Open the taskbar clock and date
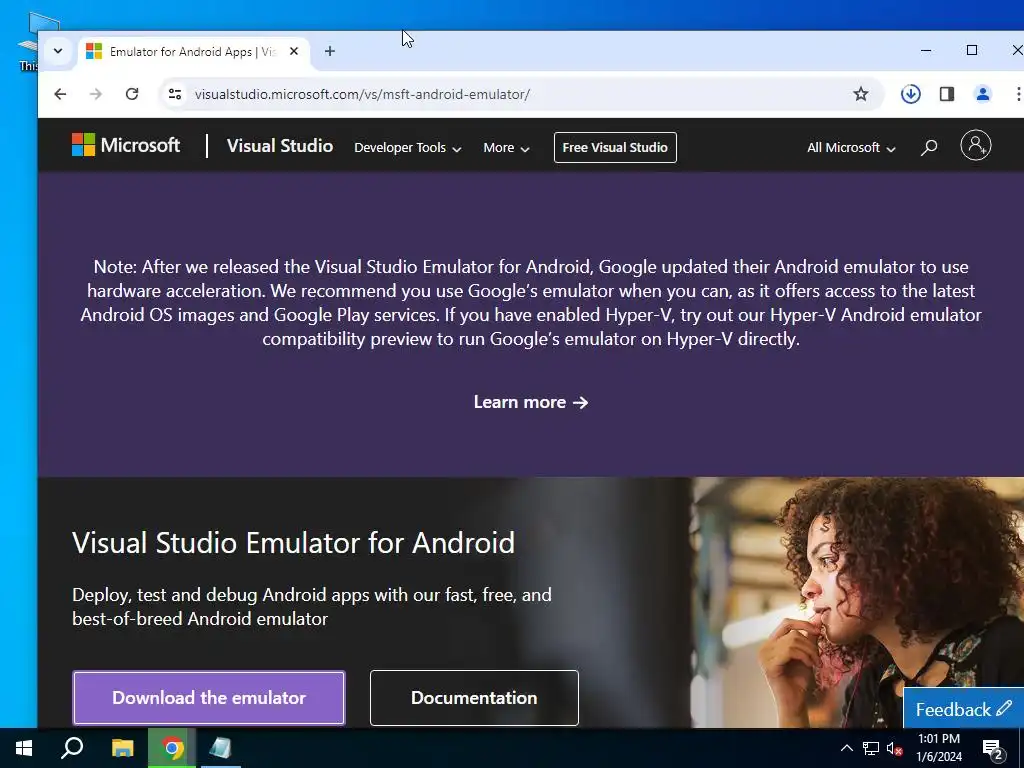The image size is (1024, 768). [939, 748]
